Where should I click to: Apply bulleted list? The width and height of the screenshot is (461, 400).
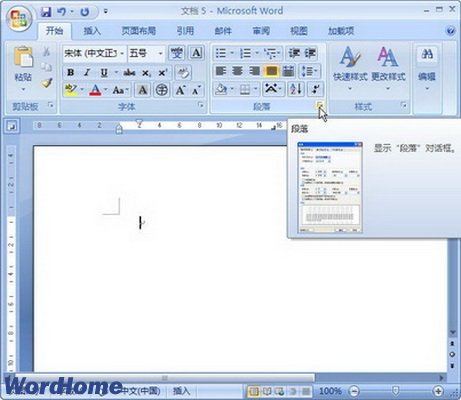click(221, 53)
